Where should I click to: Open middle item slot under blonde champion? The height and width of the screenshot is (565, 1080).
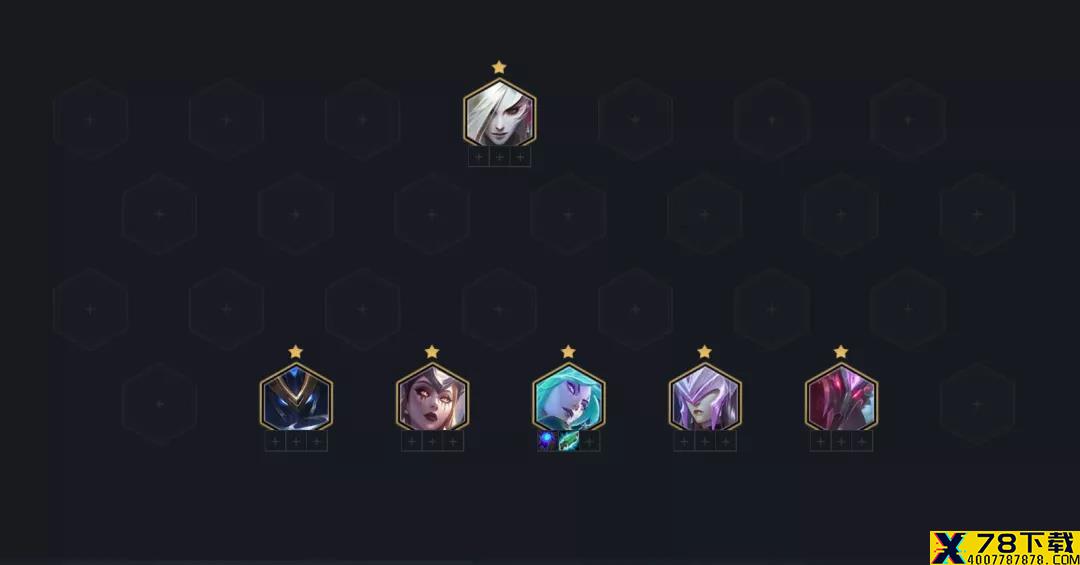pos(432,442)
